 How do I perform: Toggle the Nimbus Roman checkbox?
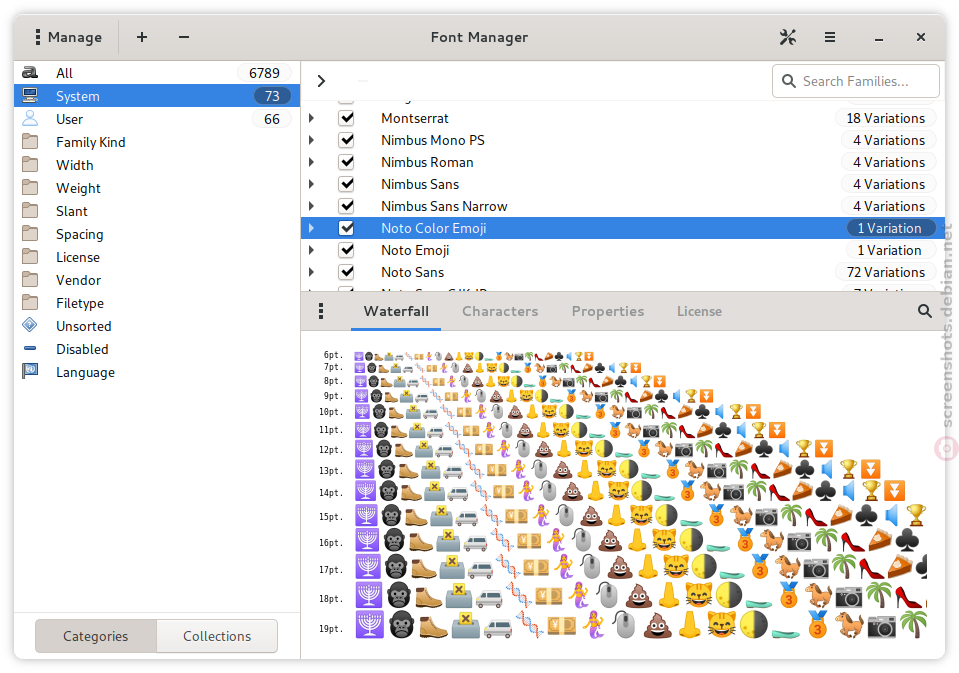(347, 162)
